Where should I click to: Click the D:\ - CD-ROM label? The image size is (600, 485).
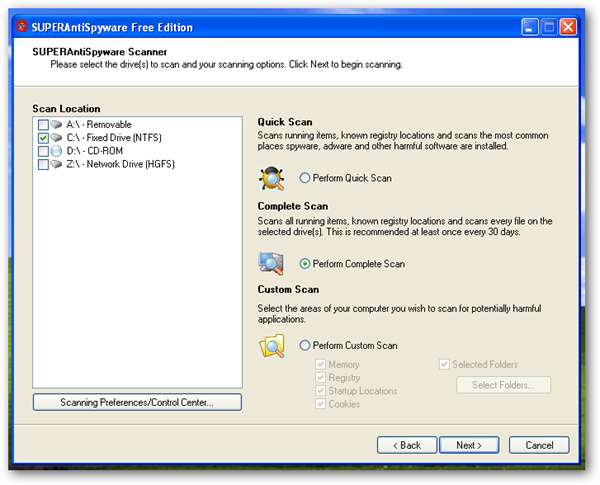pyautogui.click(x=95, y=151)
